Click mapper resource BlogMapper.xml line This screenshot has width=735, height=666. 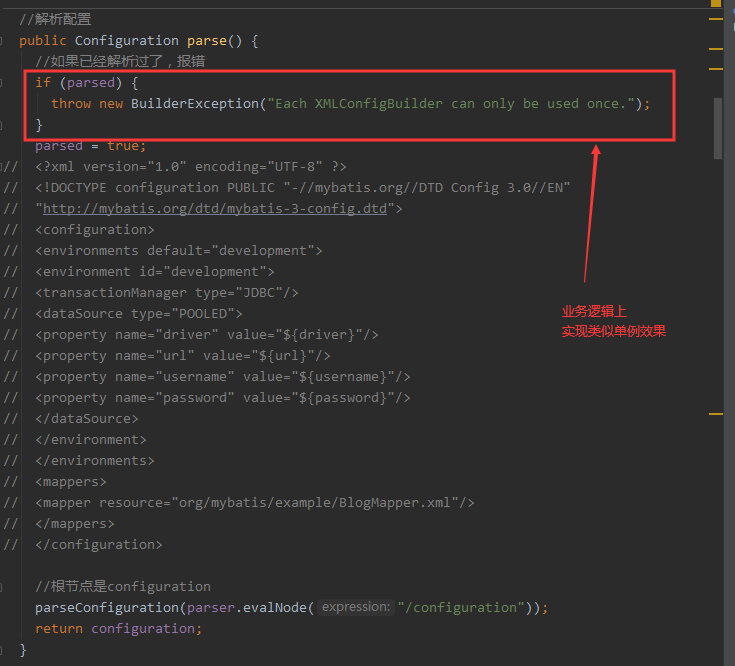[255, 503]
